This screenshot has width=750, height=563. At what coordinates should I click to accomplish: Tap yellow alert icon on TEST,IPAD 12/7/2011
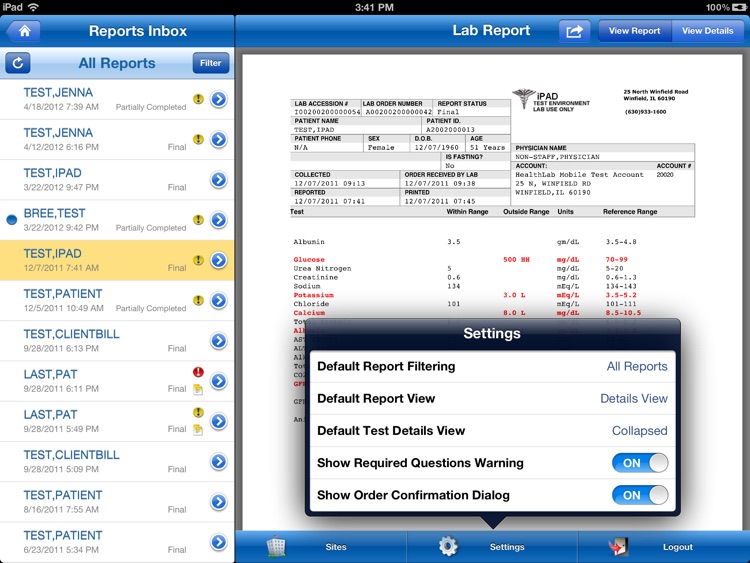[x=198, y=260]
